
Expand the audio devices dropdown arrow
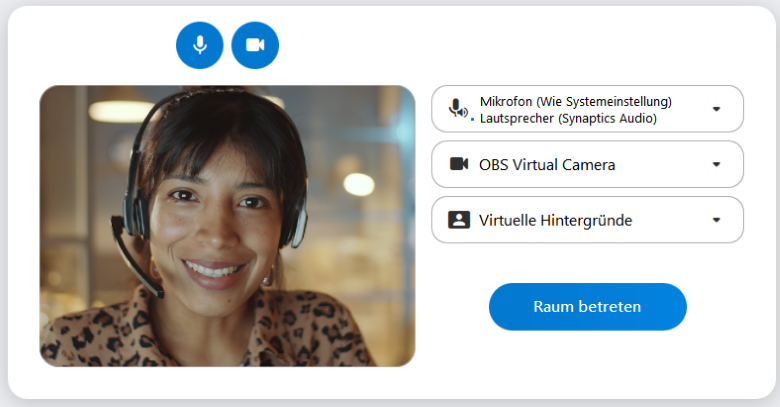tap(716, 109)
